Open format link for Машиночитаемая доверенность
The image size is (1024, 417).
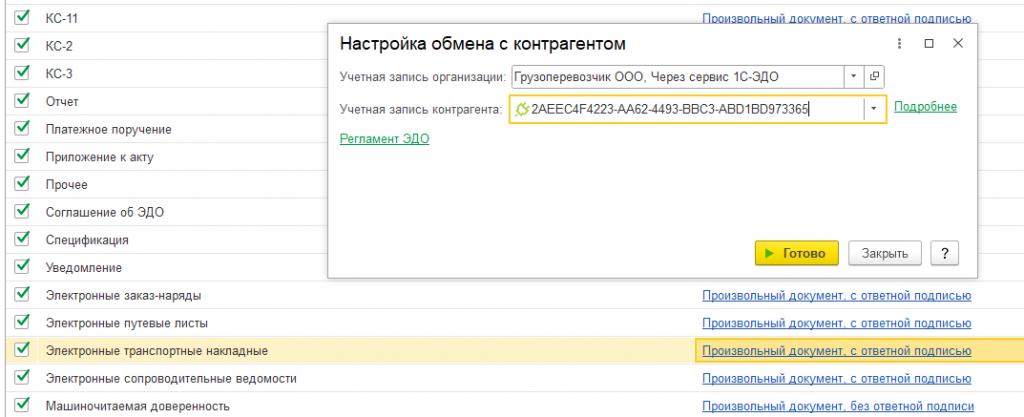pos(838,407)
